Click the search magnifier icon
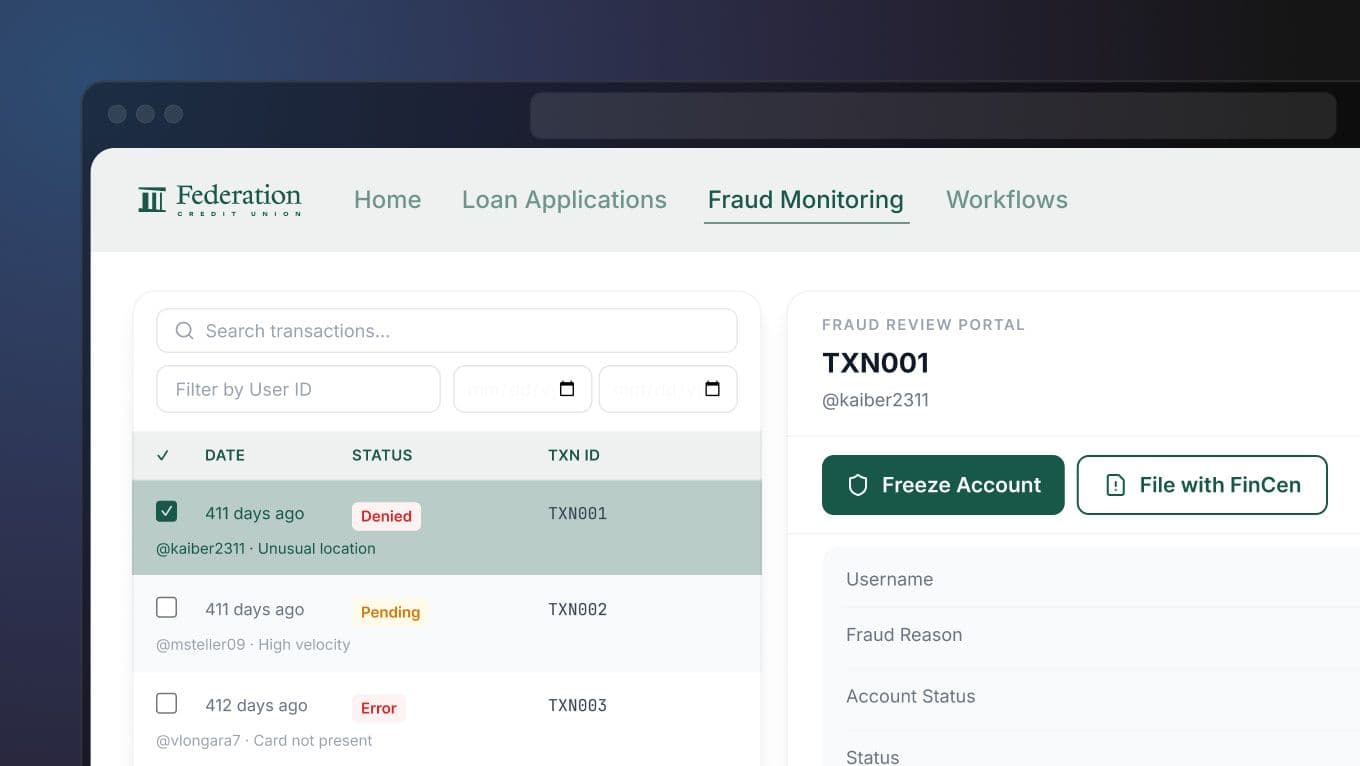Viewport: 1360px width, 766px height. 184,331
